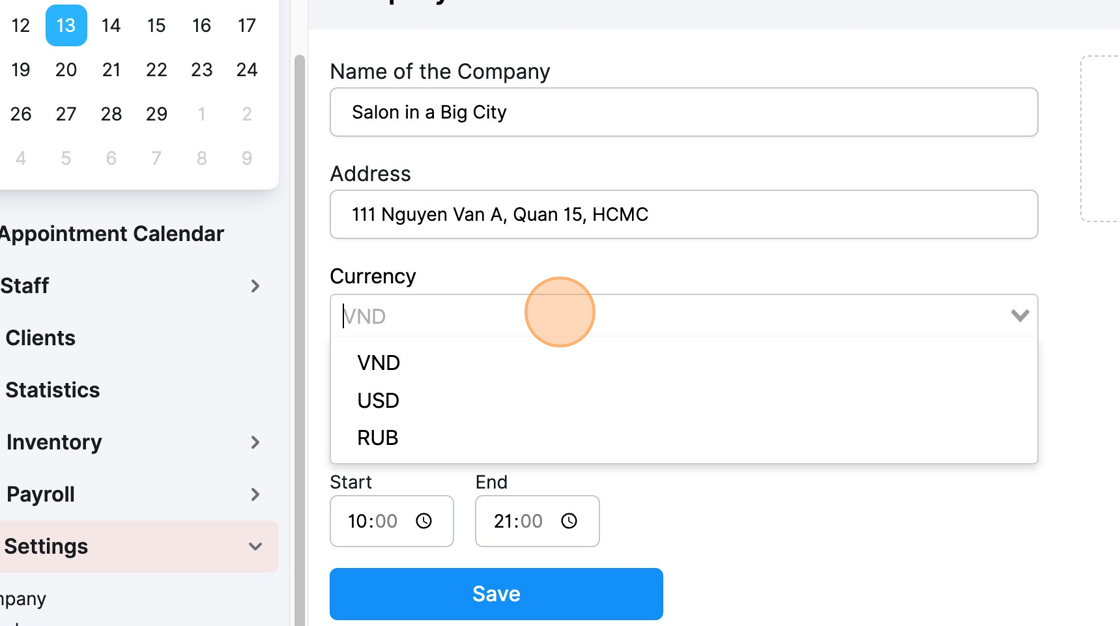Select day 24 in the calendar
Screen dimensions: 1120x626
(247, 70)
